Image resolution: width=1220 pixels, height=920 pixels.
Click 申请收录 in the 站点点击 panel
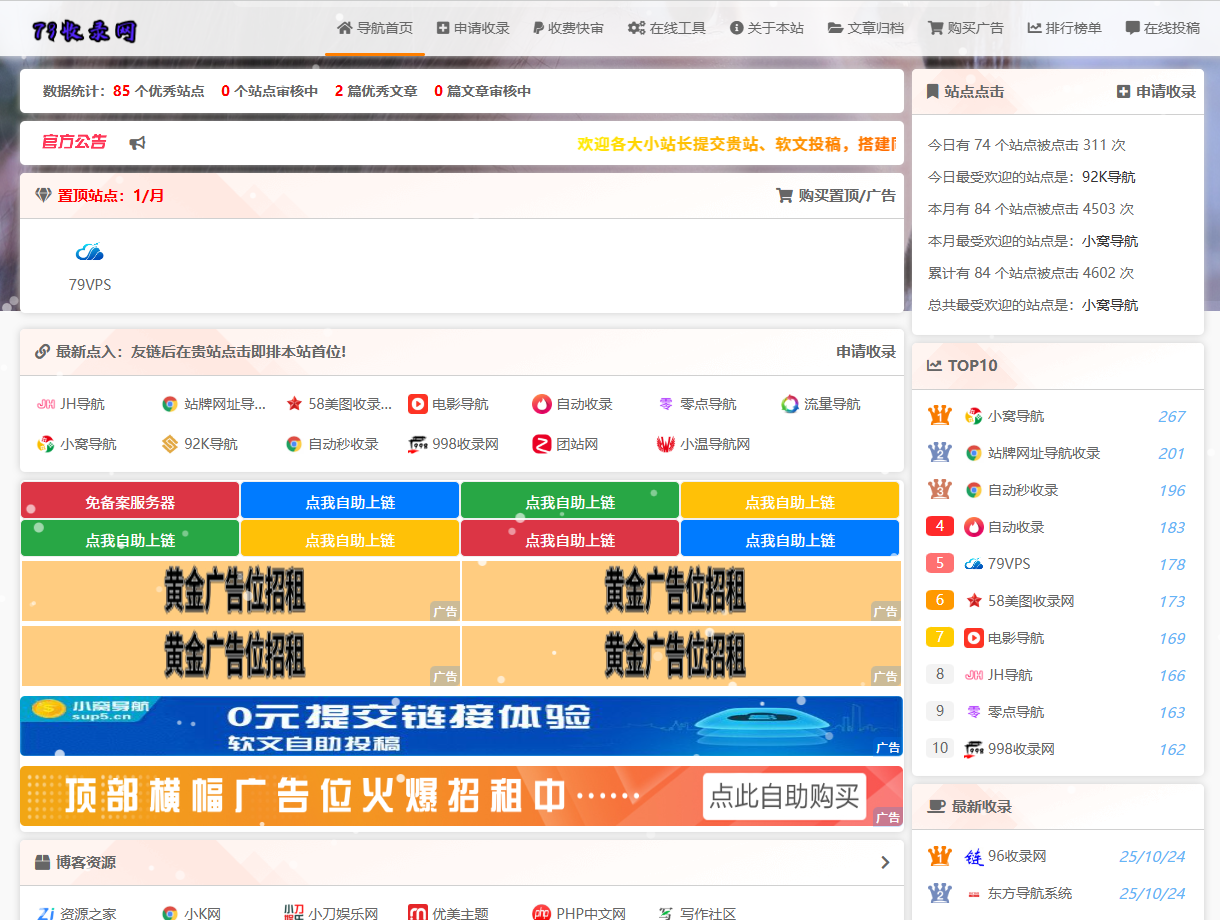click(x=1157, y=92)
